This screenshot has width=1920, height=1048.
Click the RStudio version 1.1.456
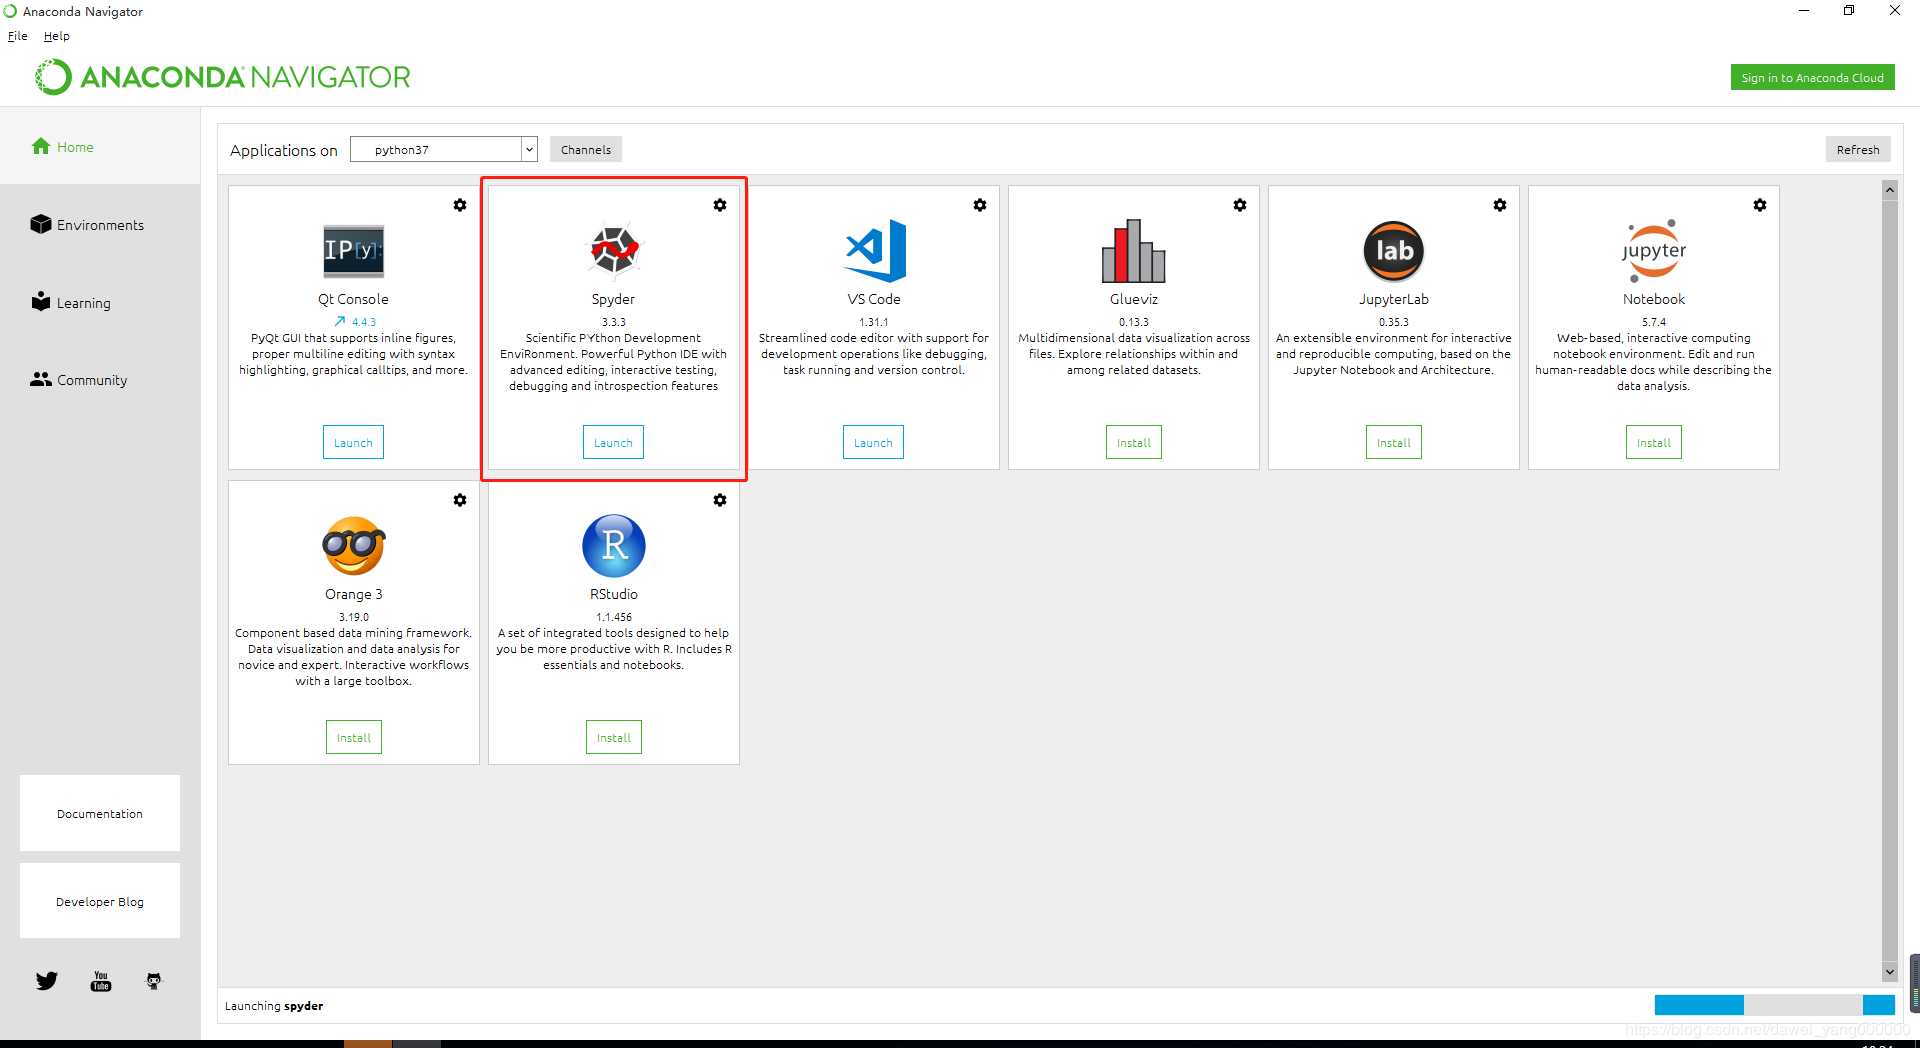(614, 617)
